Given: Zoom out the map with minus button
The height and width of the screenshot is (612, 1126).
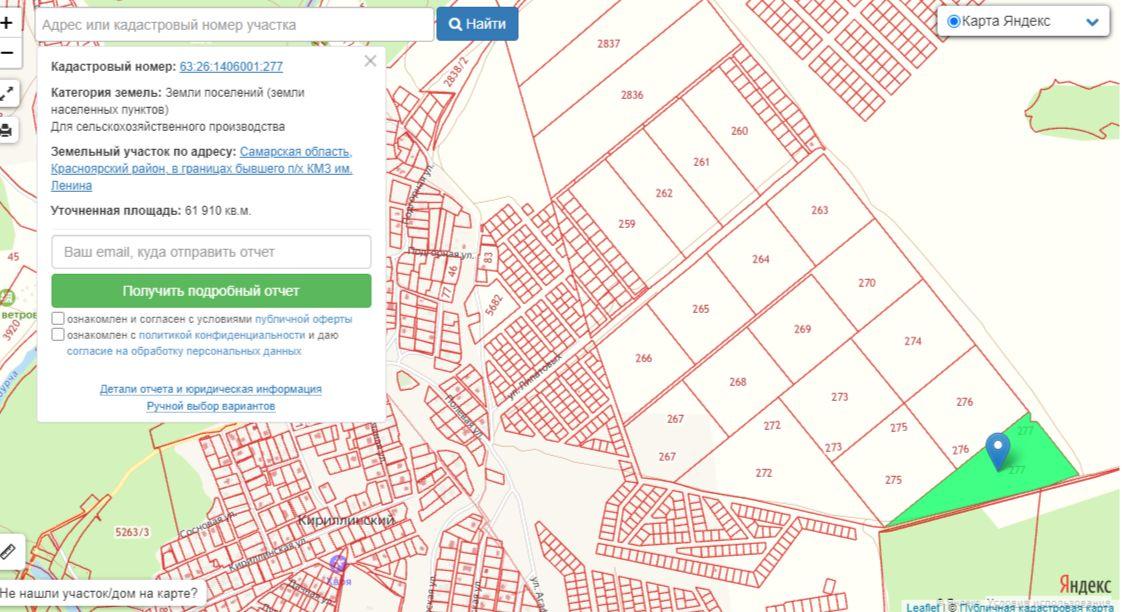Looking at the screenshot, I should click(x=7, y=53).
